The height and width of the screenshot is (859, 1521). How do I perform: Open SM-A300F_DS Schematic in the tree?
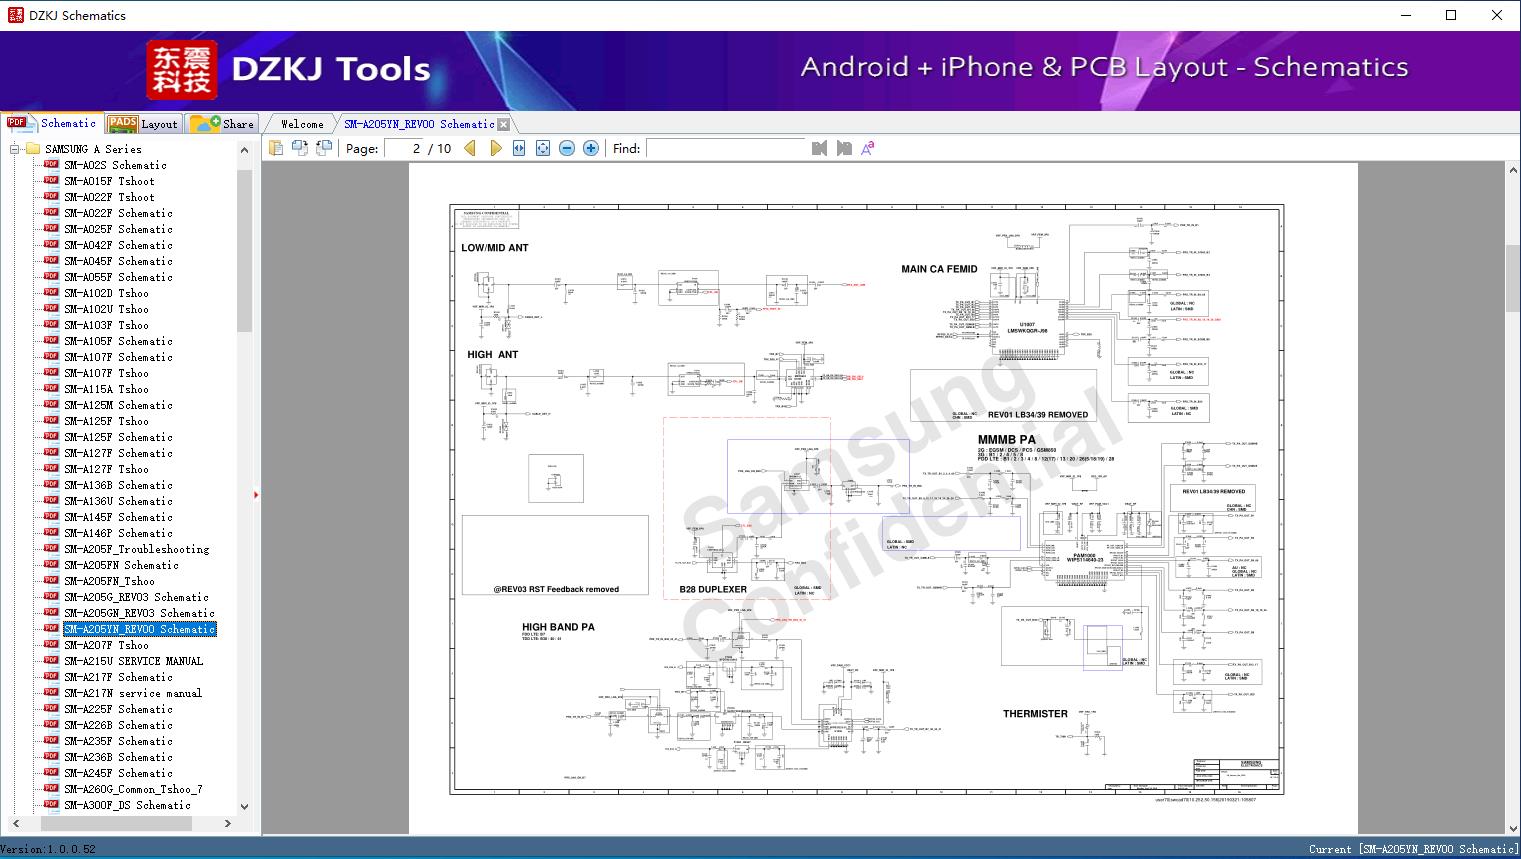click(127, 805)
